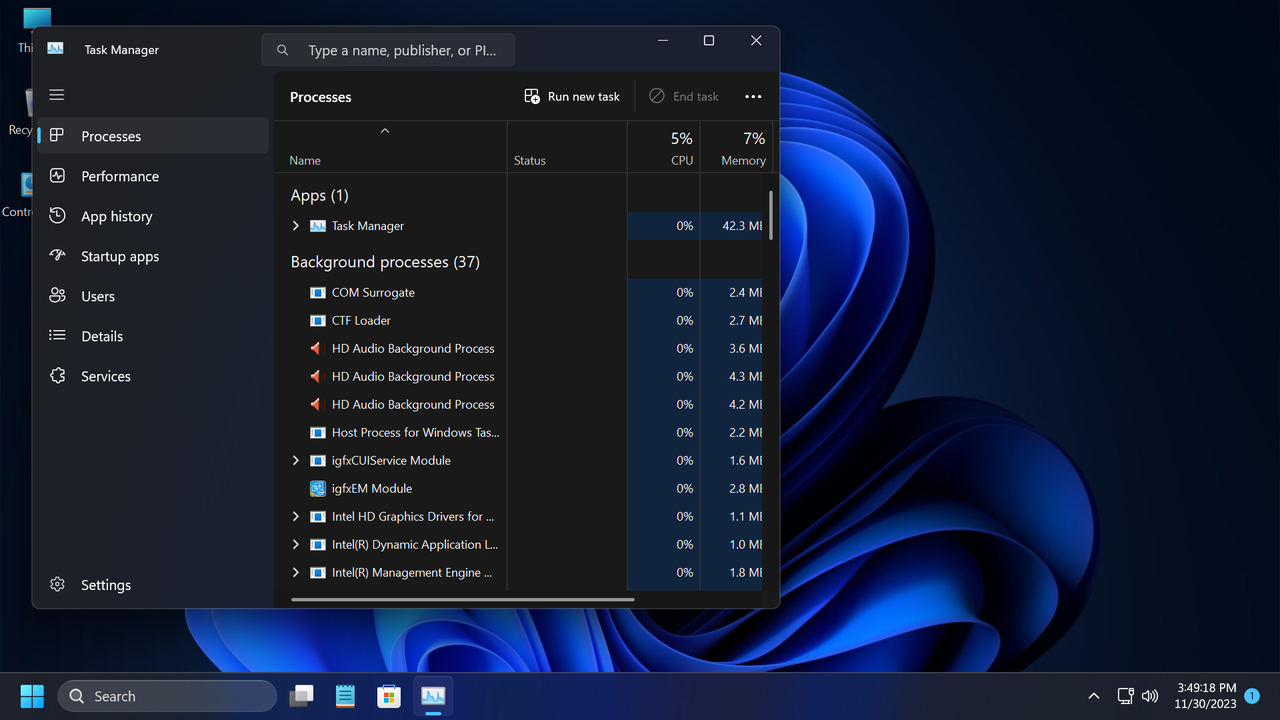1280x720 pixels.
Task: Click the App history clock icon
Action: pos(57,215)
